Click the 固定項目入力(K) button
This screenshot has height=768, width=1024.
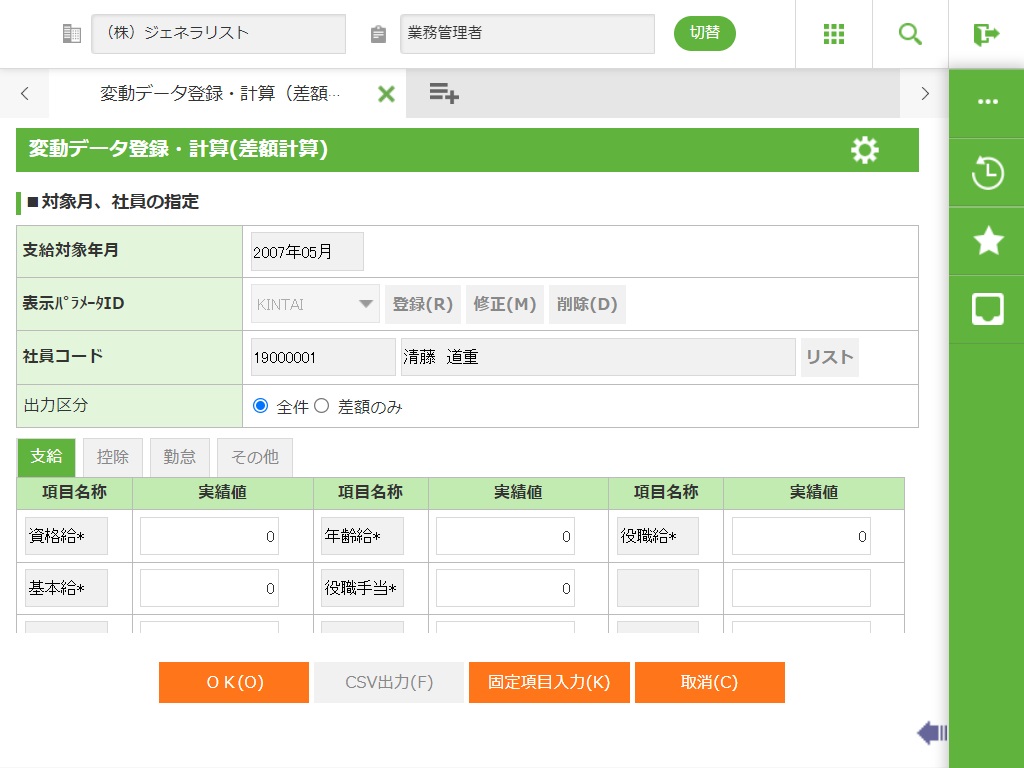point(549,682)
